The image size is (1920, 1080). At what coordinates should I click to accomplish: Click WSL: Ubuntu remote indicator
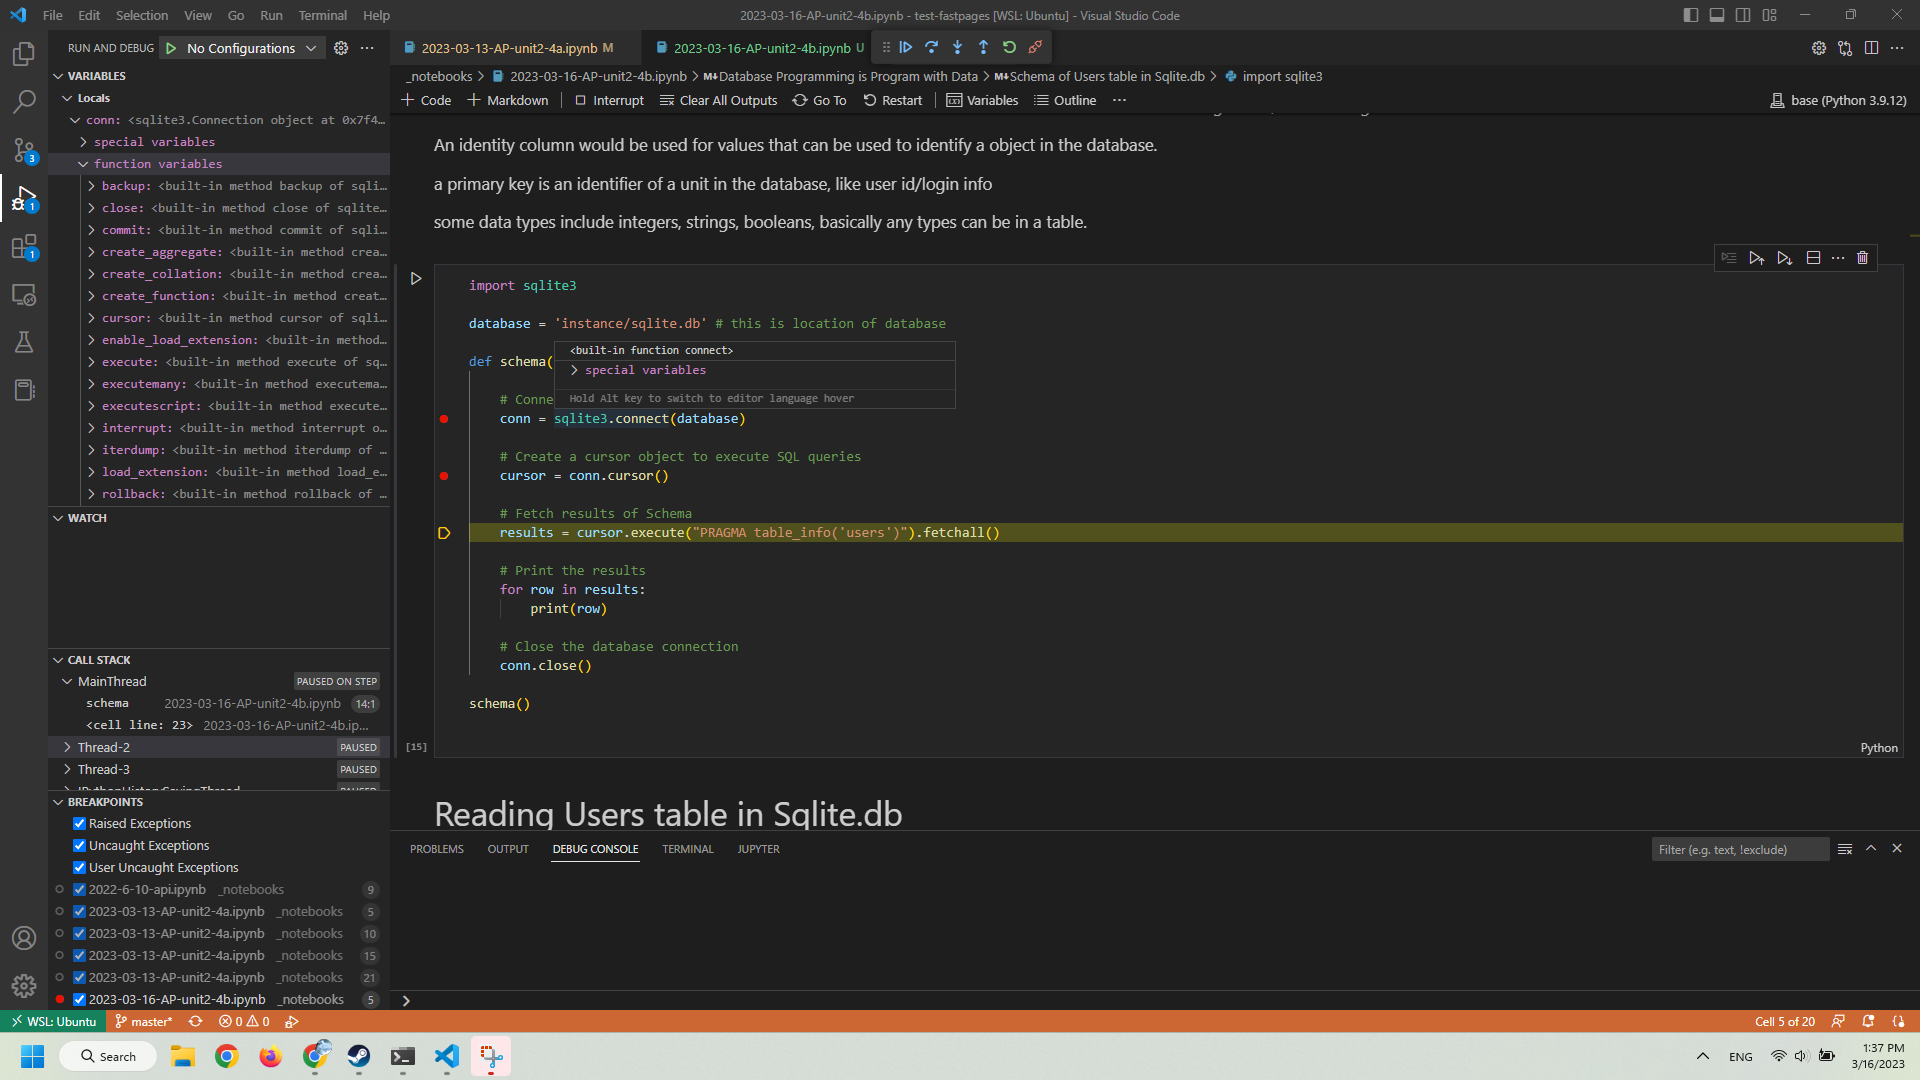54,1021
